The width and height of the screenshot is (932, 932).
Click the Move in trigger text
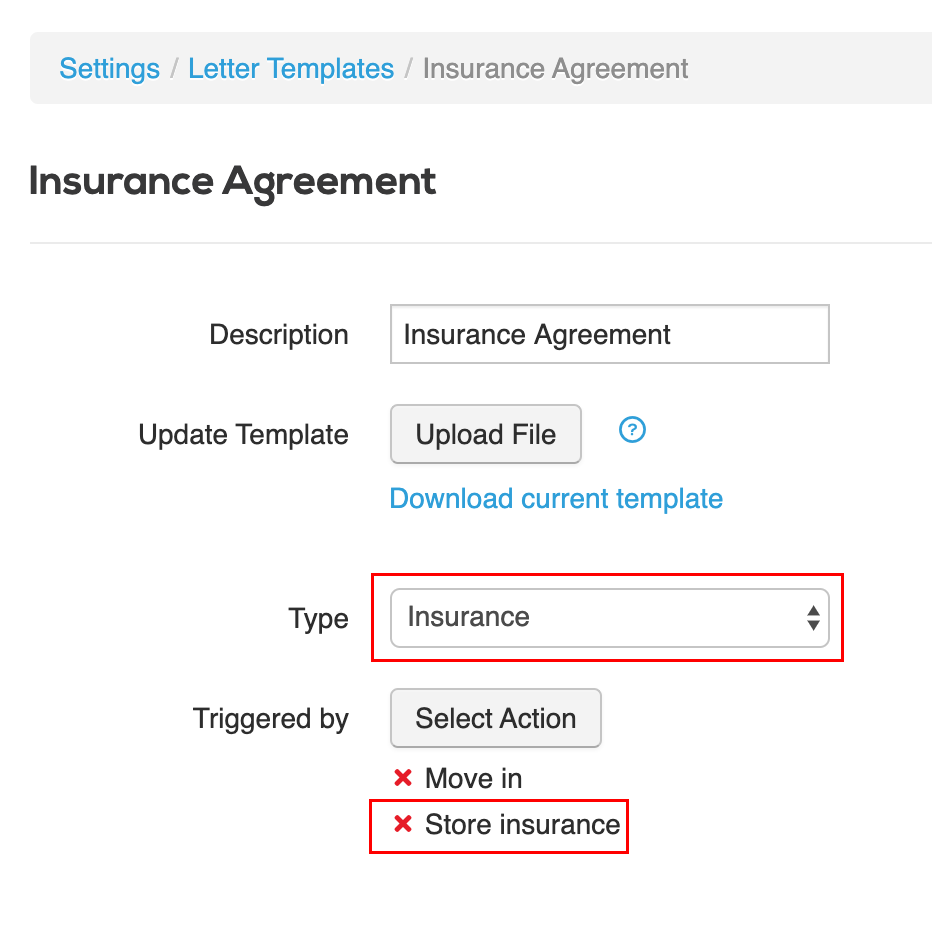[473, 778]
